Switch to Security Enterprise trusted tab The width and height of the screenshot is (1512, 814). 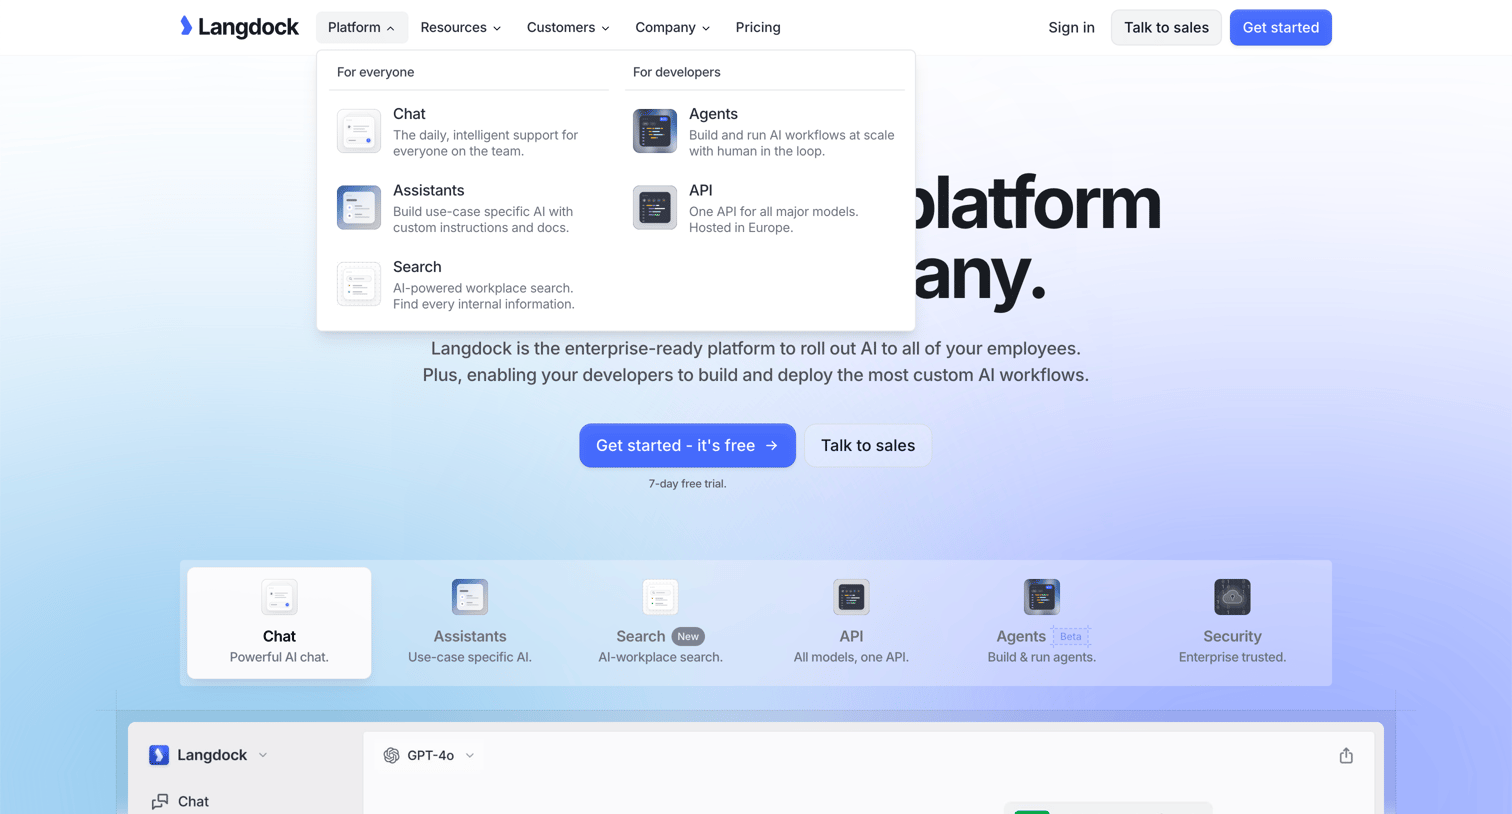tap(1232, 623)
